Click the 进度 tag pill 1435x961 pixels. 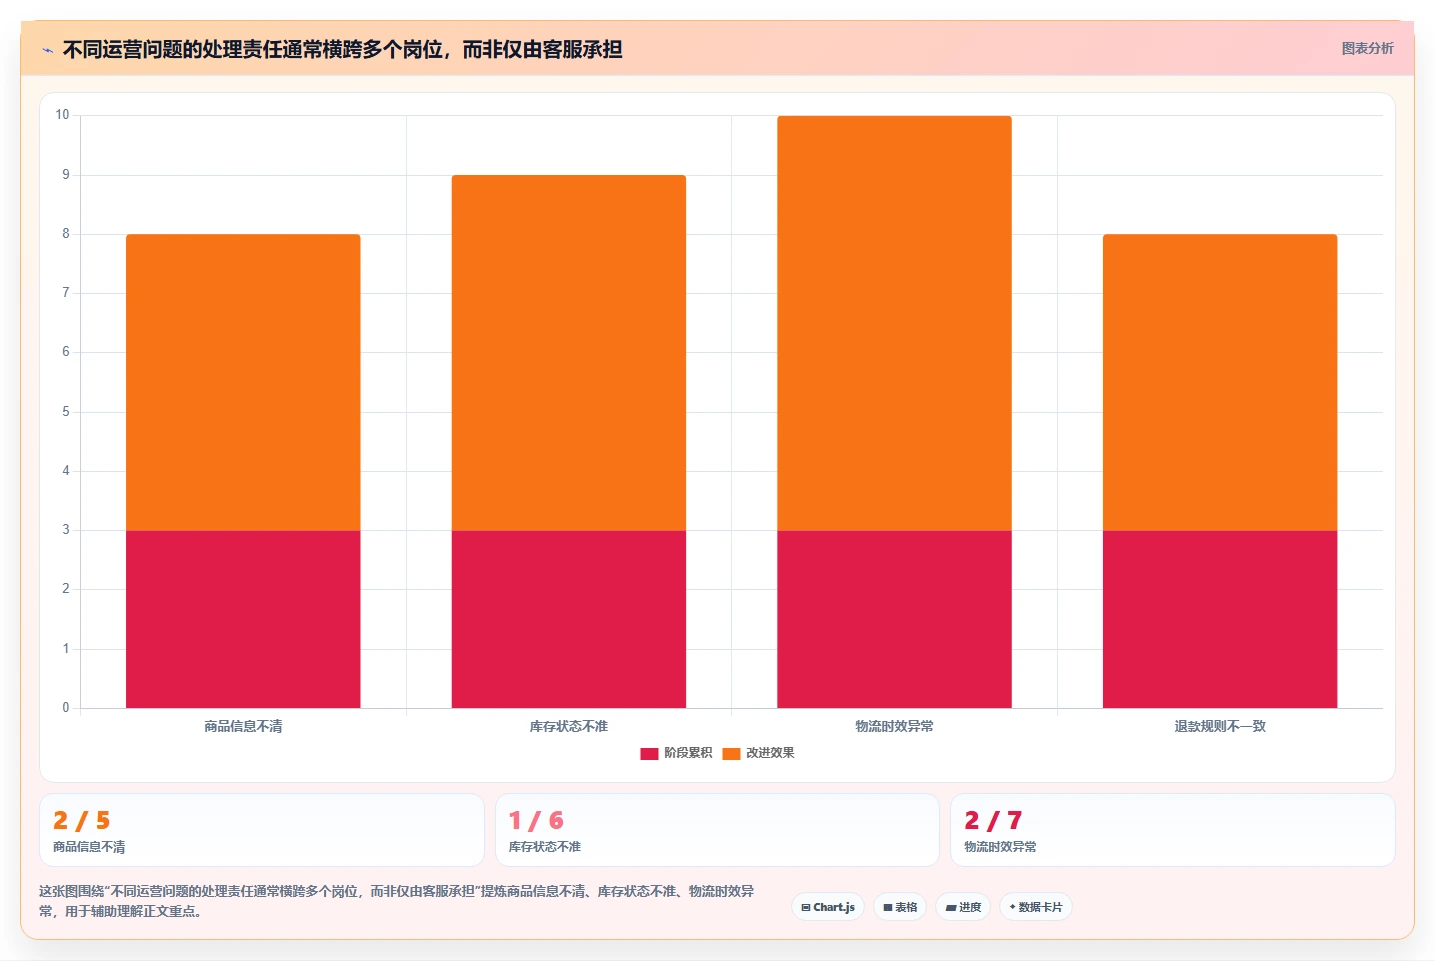[x=963, y=907]
